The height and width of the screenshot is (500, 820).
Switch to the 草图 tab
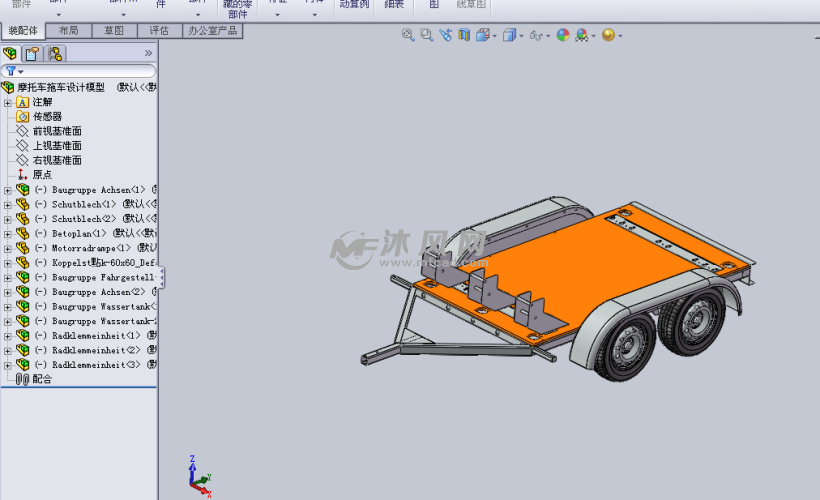click(x=114, y=31)
